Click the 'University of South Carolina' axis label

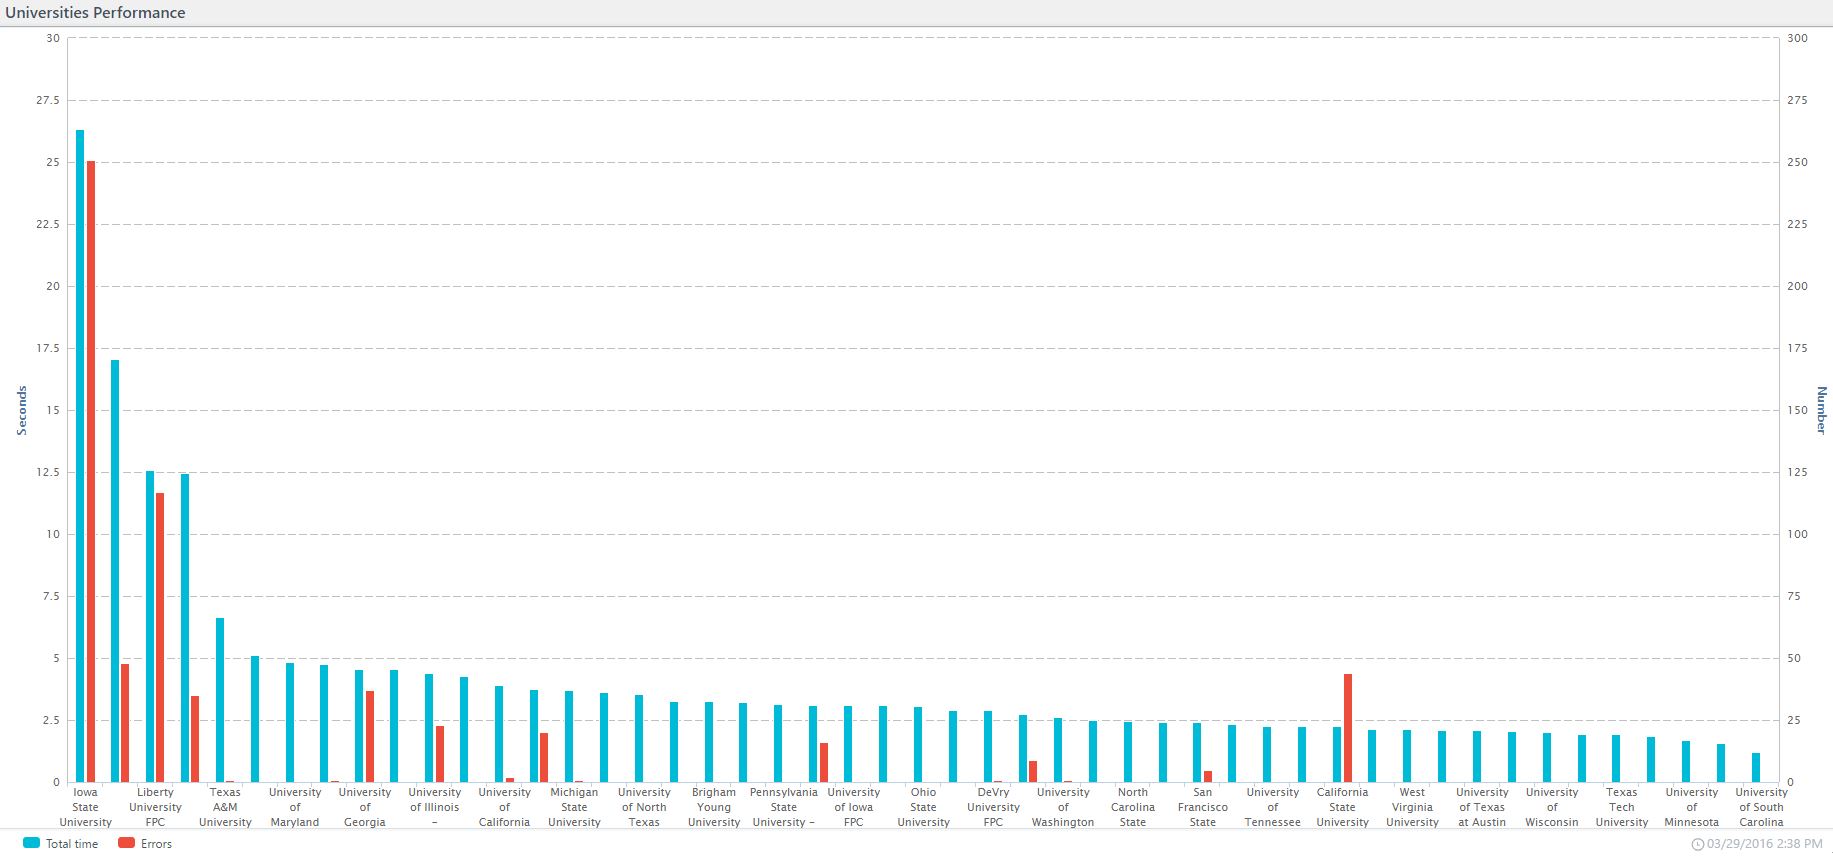(x=1762, y=807)
